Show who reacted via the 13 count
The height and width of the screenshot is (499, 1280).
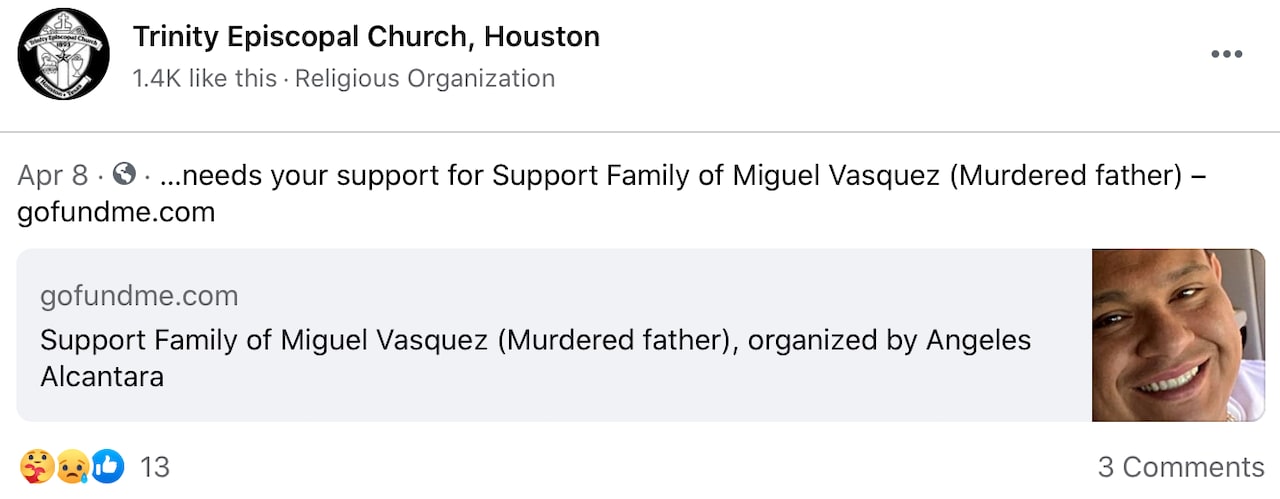155,466
